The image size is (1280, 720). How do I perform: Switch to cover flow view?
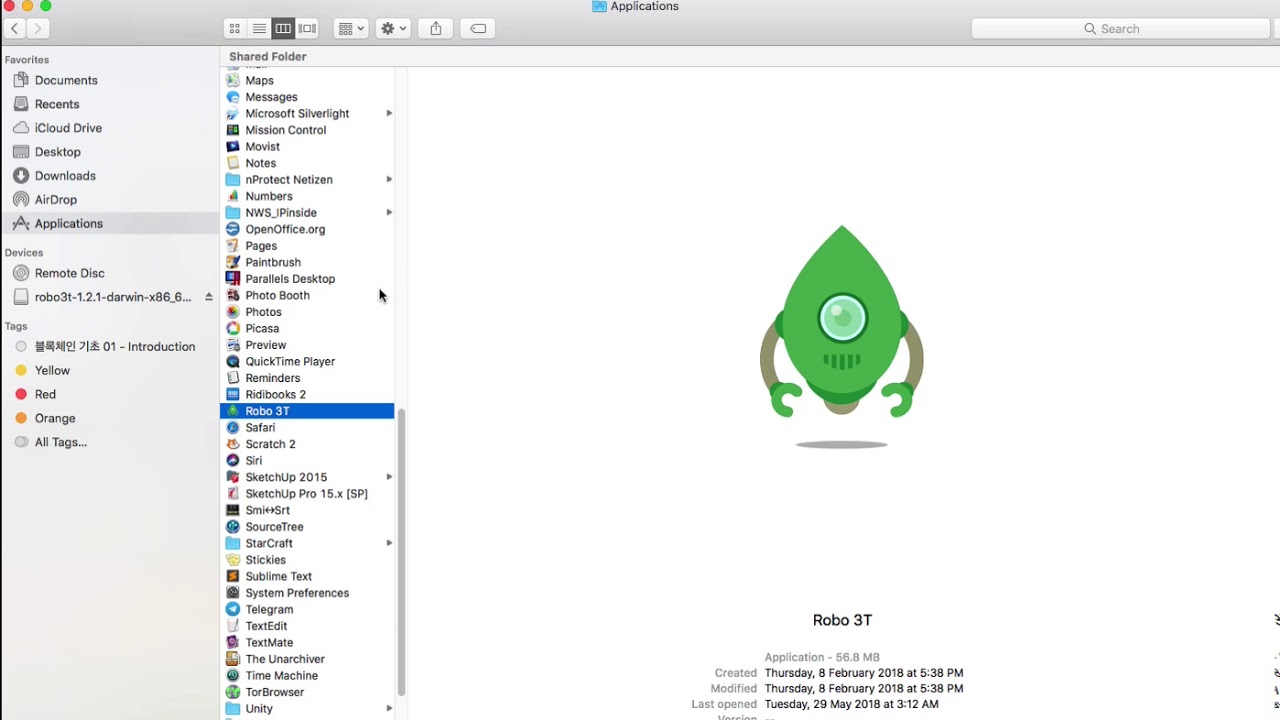[308, 29]
